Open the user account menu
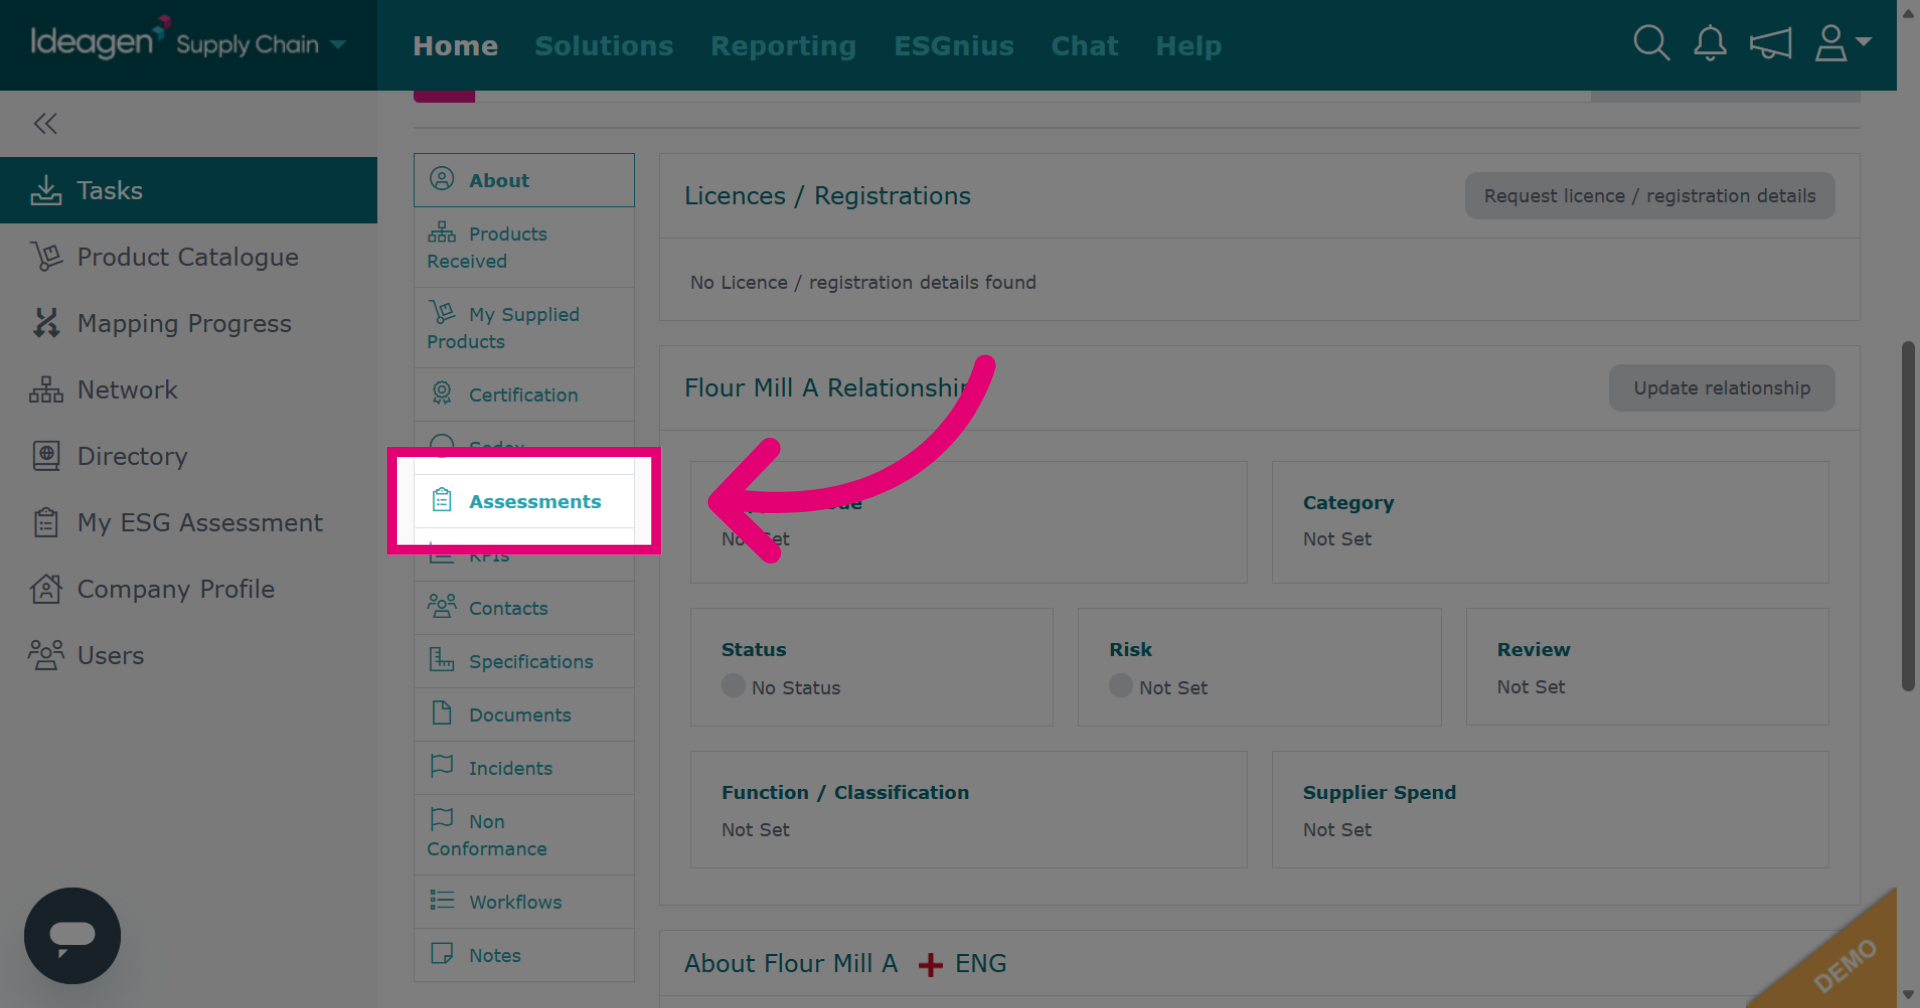The image size is (1920, 1008). (1842, 43)
